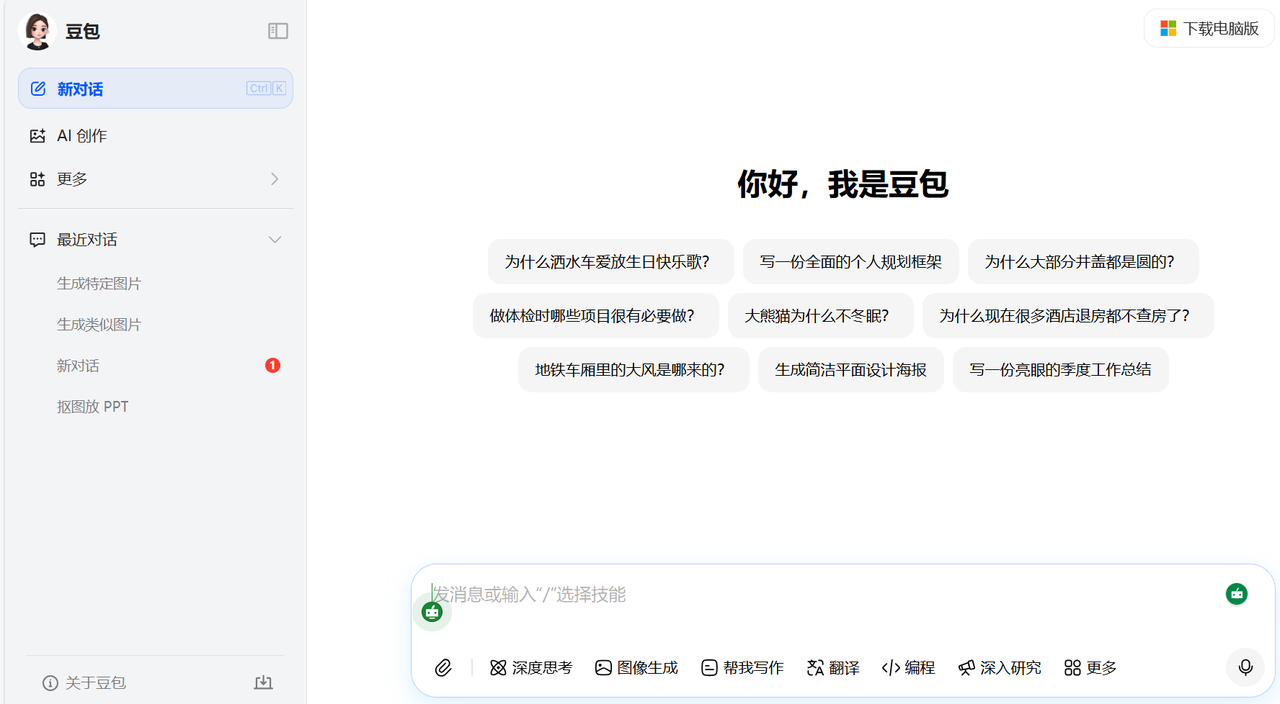Click the 帮我写作 document icon
Screen dimensions: 1280x704
coord(709,668)
